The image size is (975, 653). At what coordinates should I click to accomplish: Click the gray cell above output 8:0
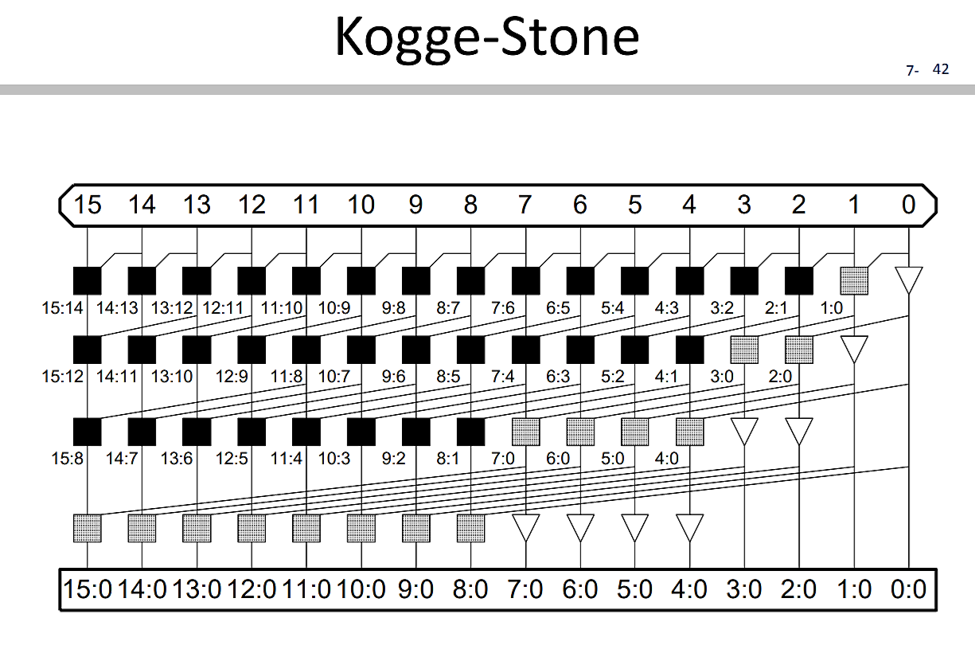tap(470, 527)
